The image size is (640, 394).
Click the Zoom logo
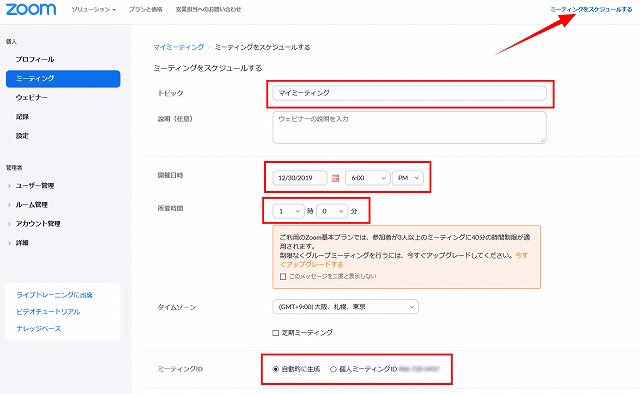(31, 9)
